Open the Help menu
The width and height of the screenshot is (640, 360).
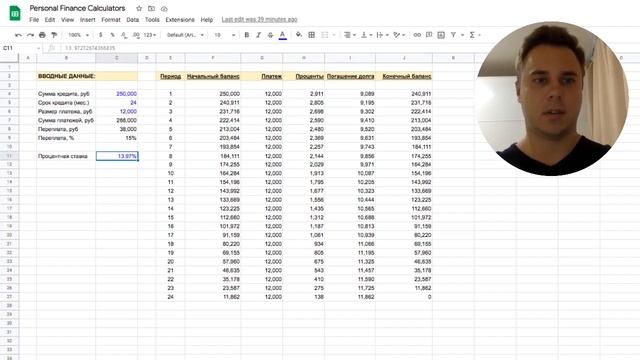[x=207, y=20]
